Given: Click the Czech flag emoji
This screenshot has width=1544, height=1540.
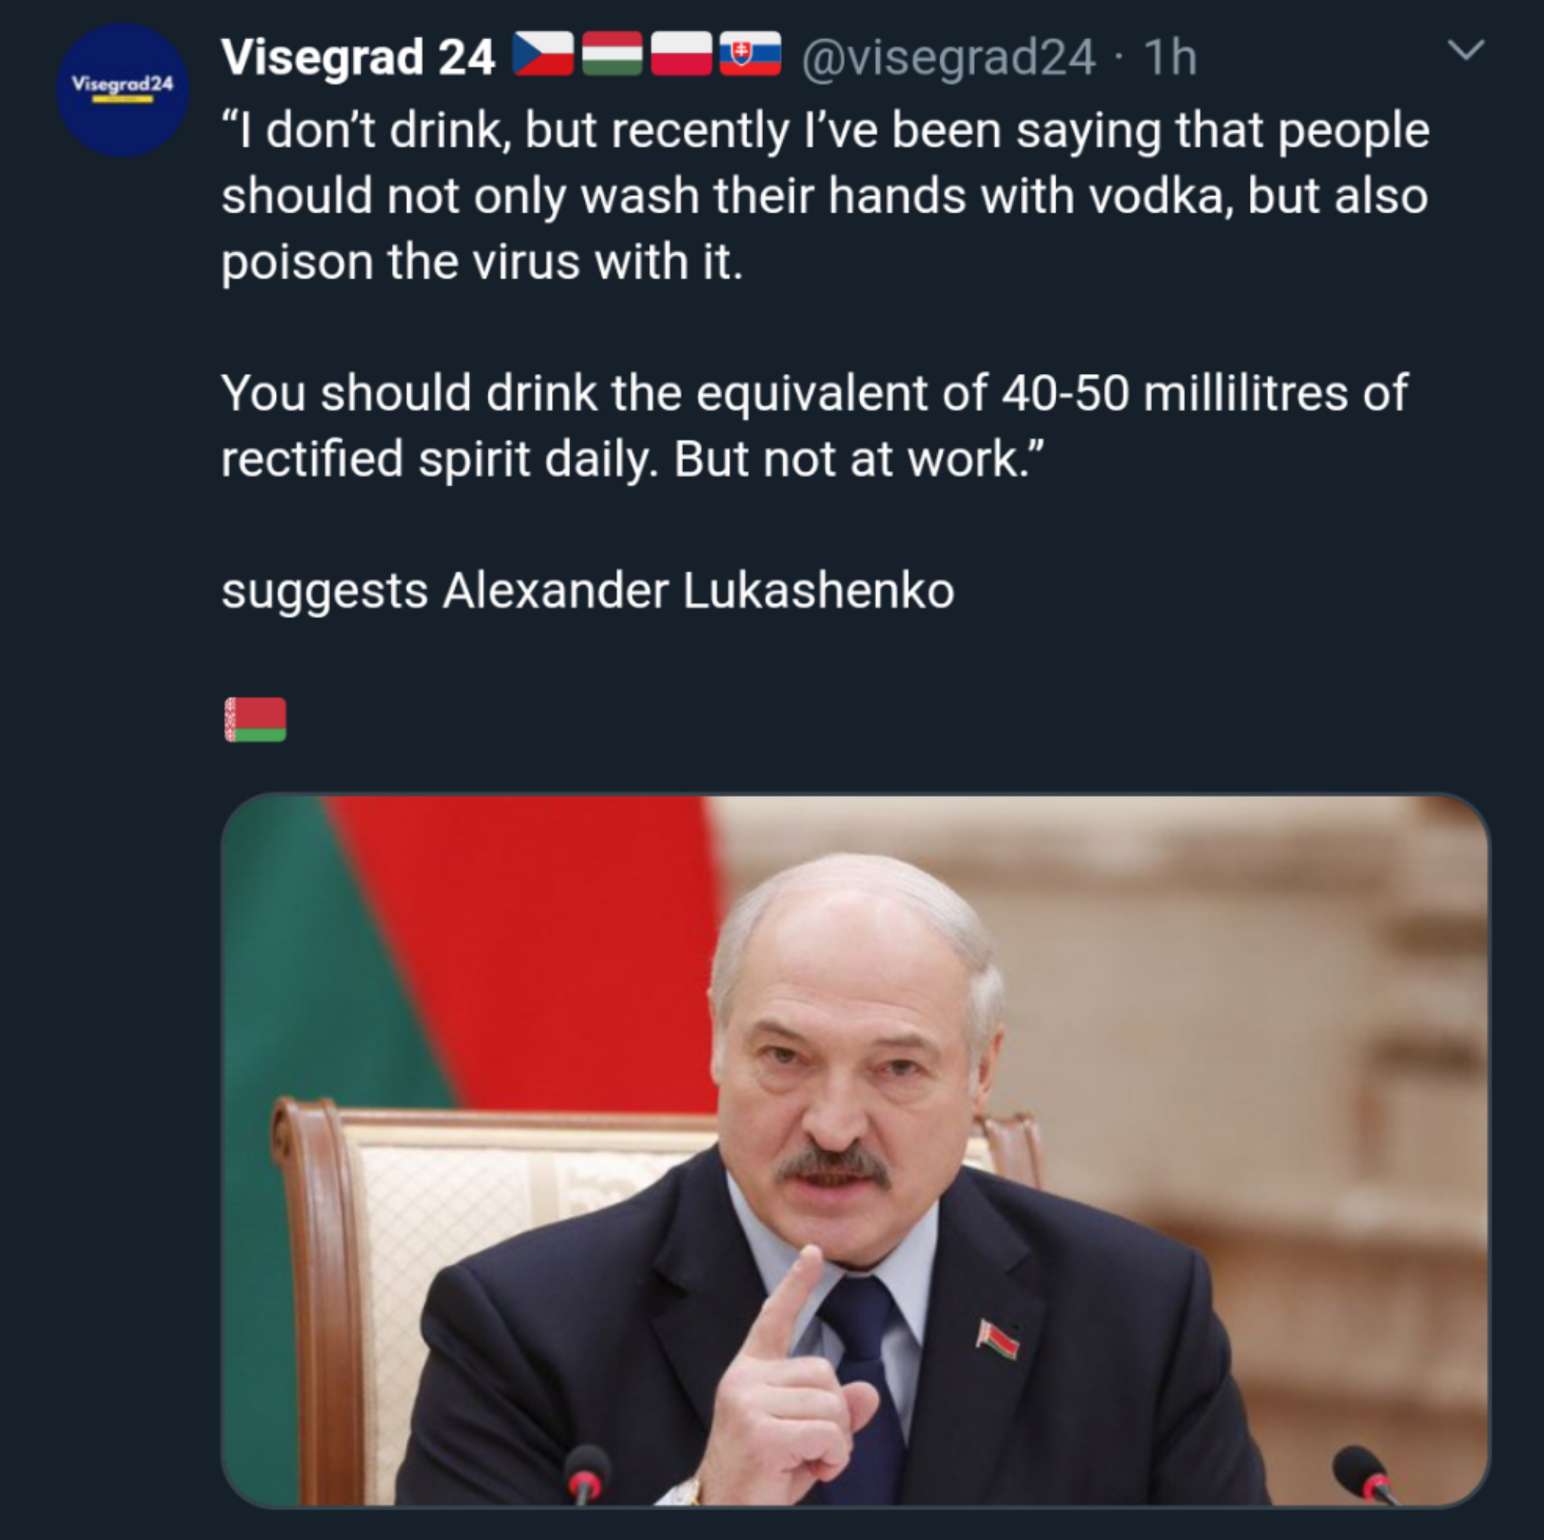Looking at the screenshot, I should pyautogui.click(x=543, y=56).
